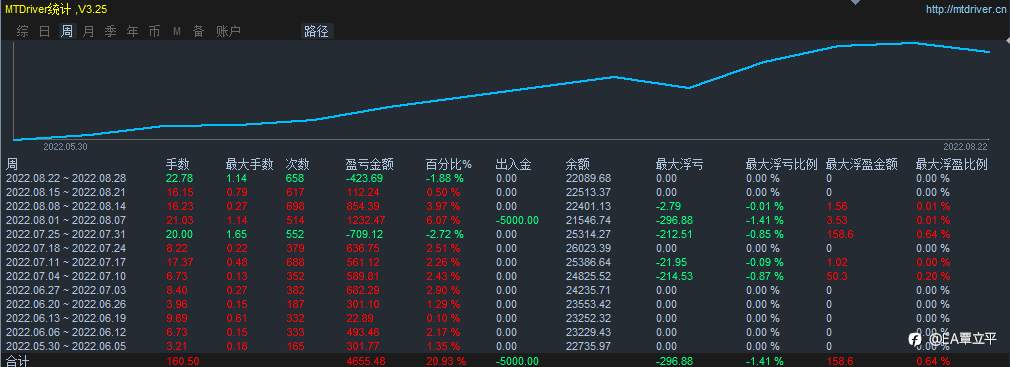The height and width of the screenshot is (367, 1010).
Task: Click profit value 1232.47
Action: [x=367, y=220]
